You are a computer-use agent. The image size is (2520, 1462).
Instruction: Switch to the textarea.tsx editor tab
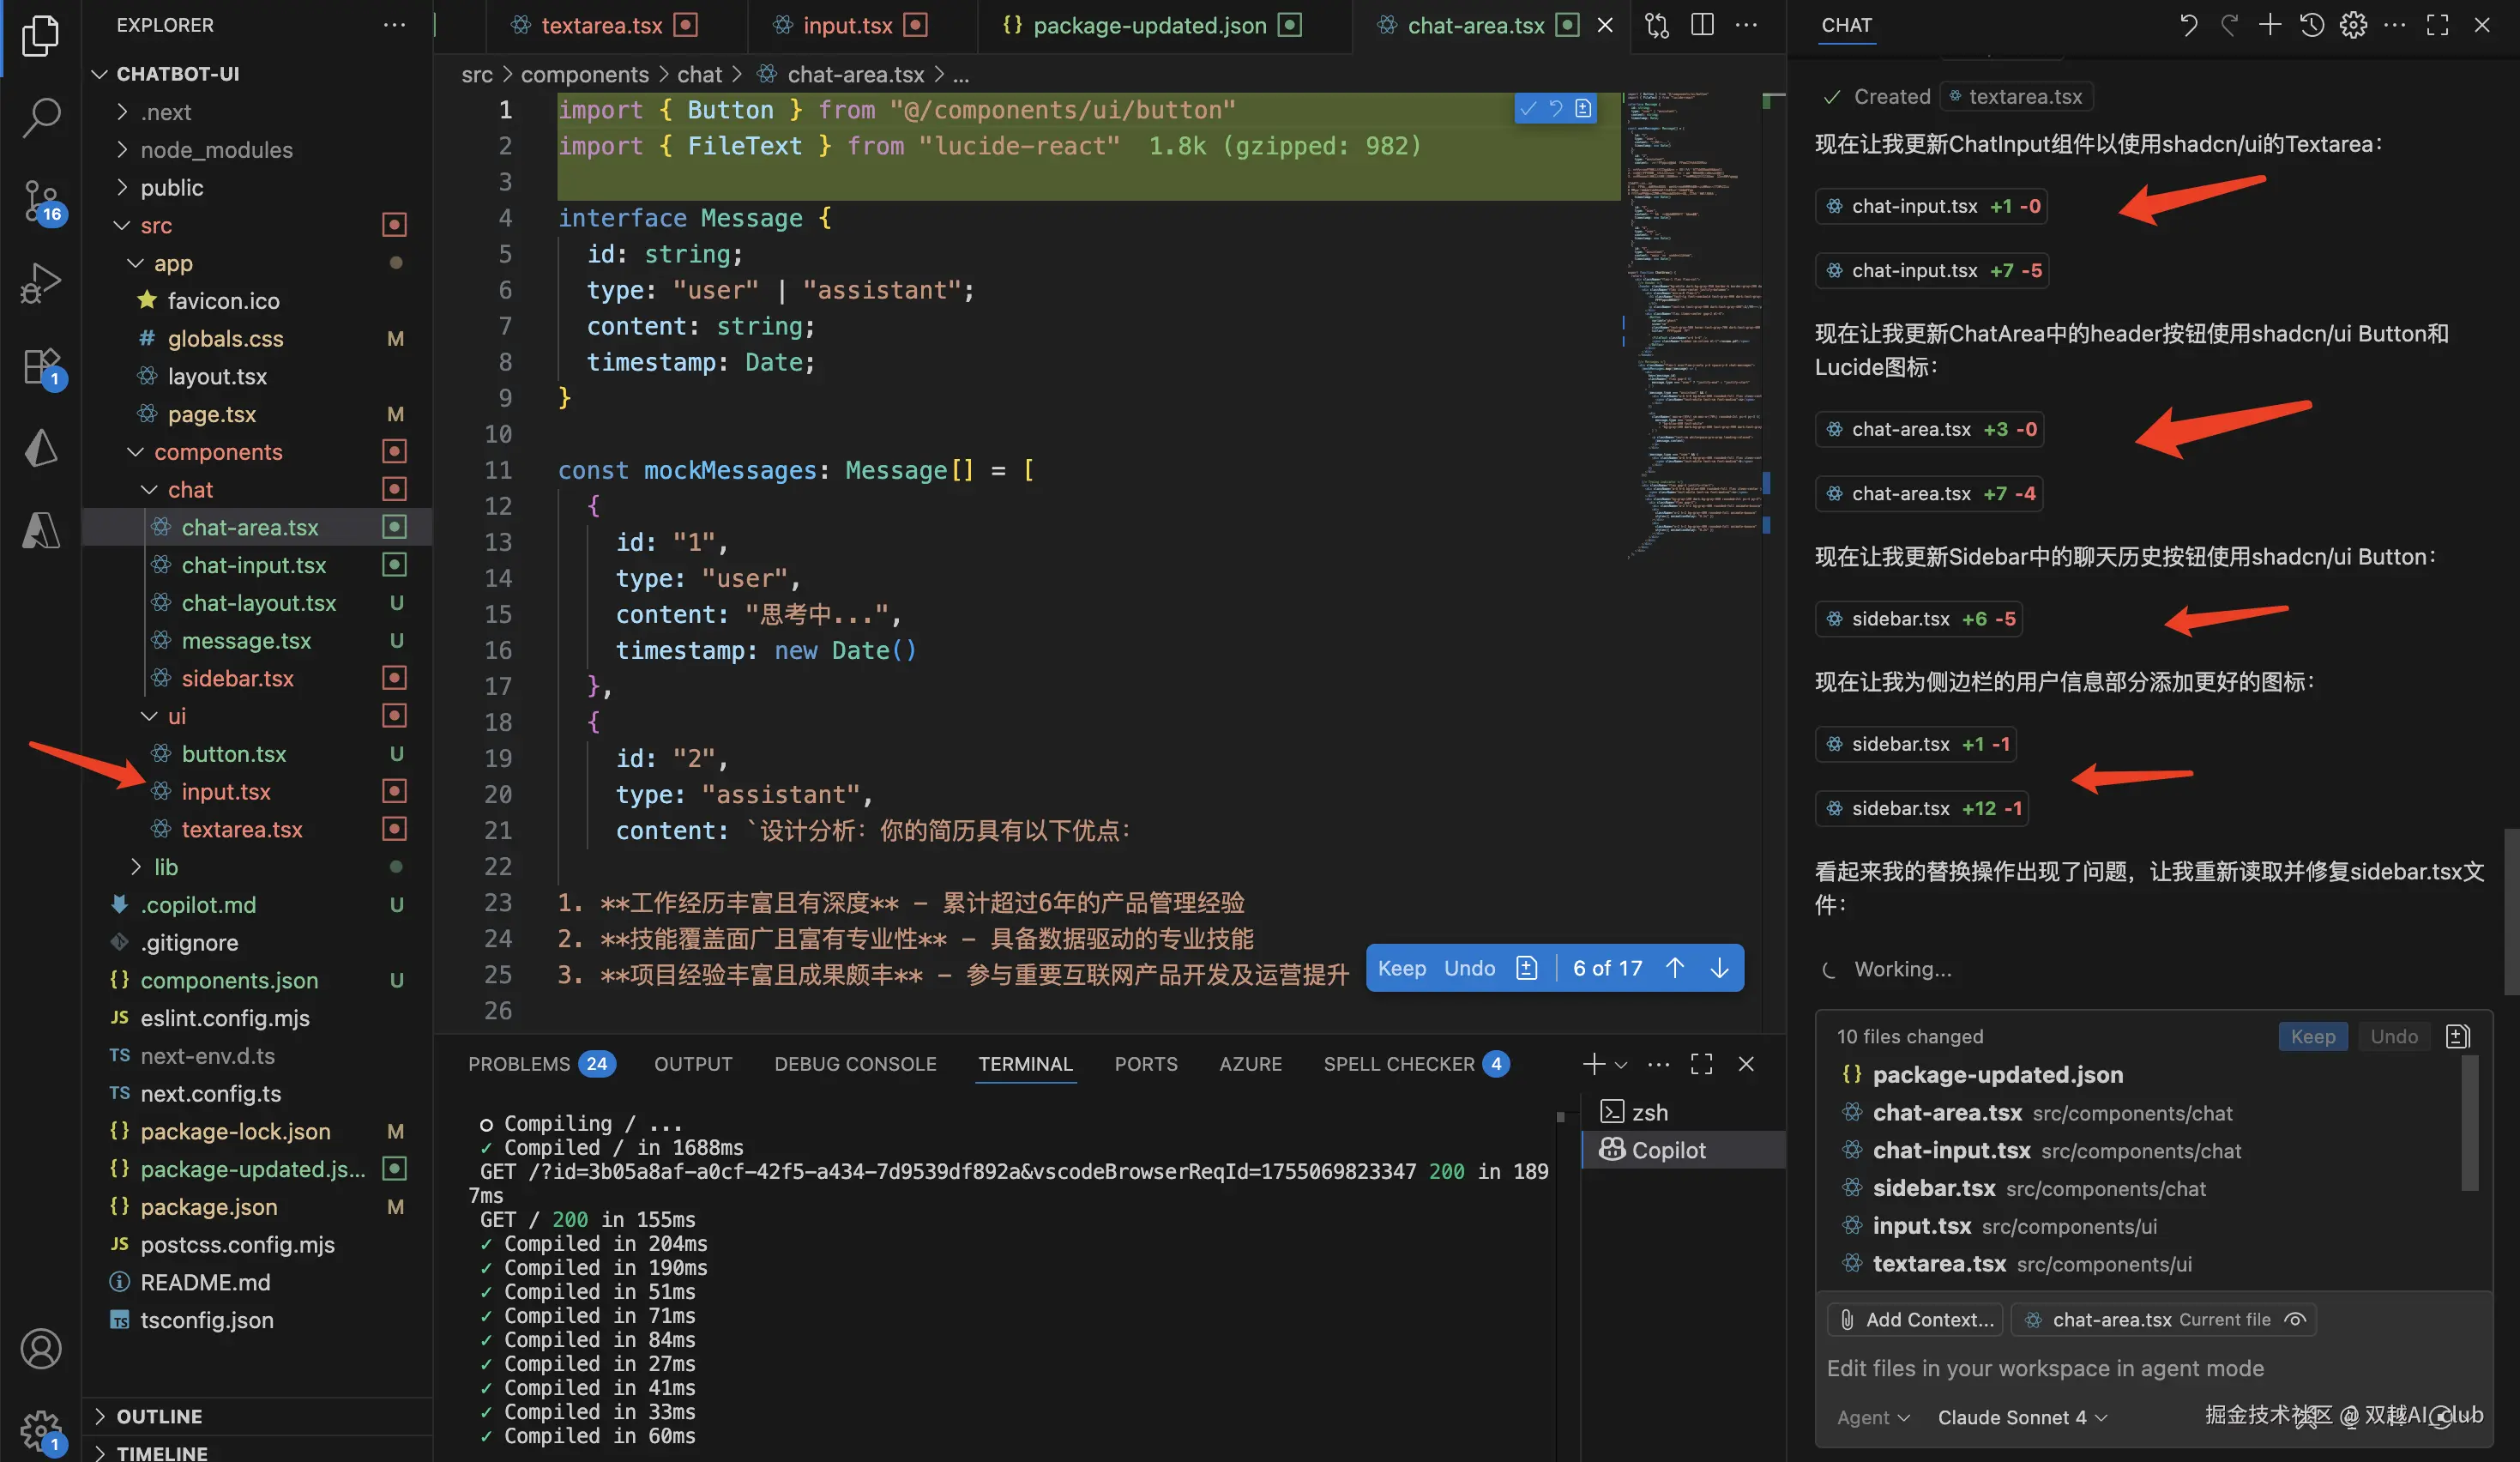[x=601, y=25]
